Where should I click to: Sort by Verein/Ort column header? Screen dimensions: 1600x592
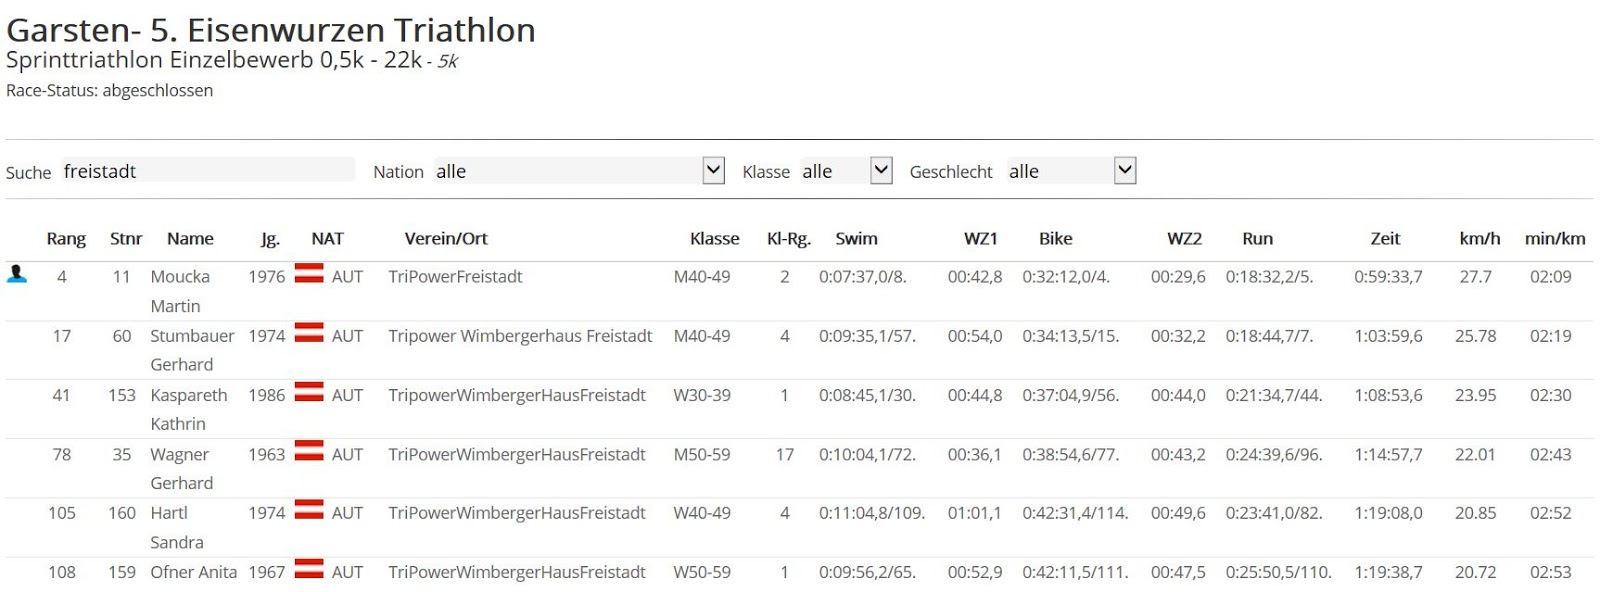click(446, 238)
